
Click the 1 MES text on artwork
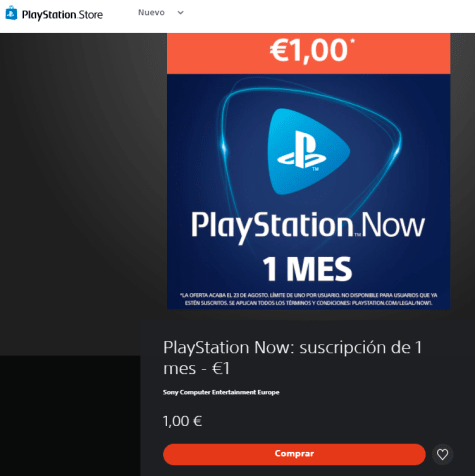pyautogui.click(x=307, y=269)
